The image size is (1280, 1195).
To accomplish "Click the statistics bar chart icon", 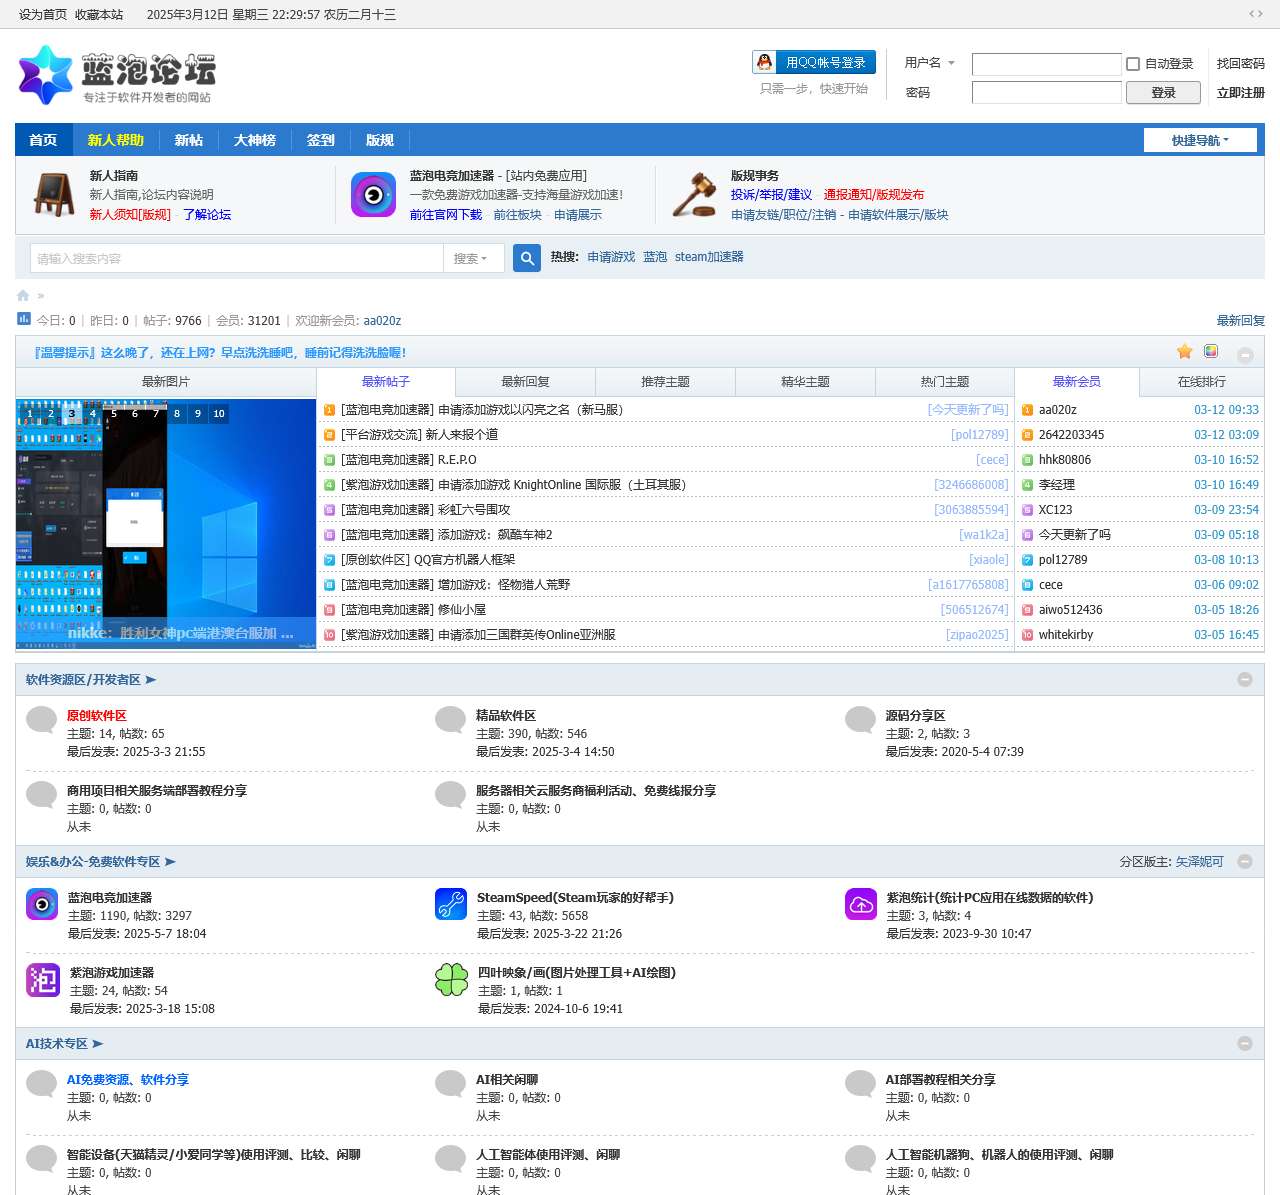I will [x=24, y=318].
